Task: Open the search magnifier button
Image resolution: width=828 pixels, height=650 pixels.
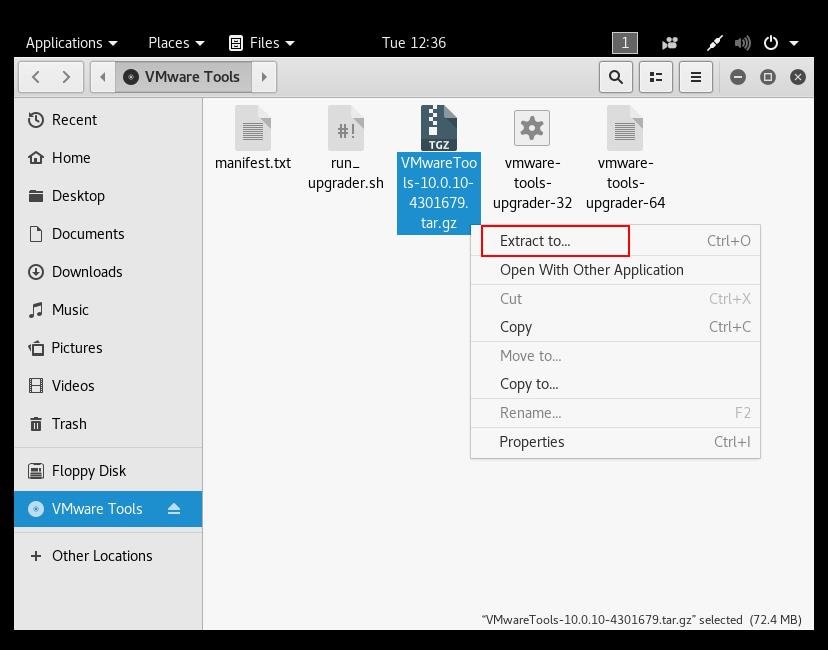Action: [x=616, y=77]
